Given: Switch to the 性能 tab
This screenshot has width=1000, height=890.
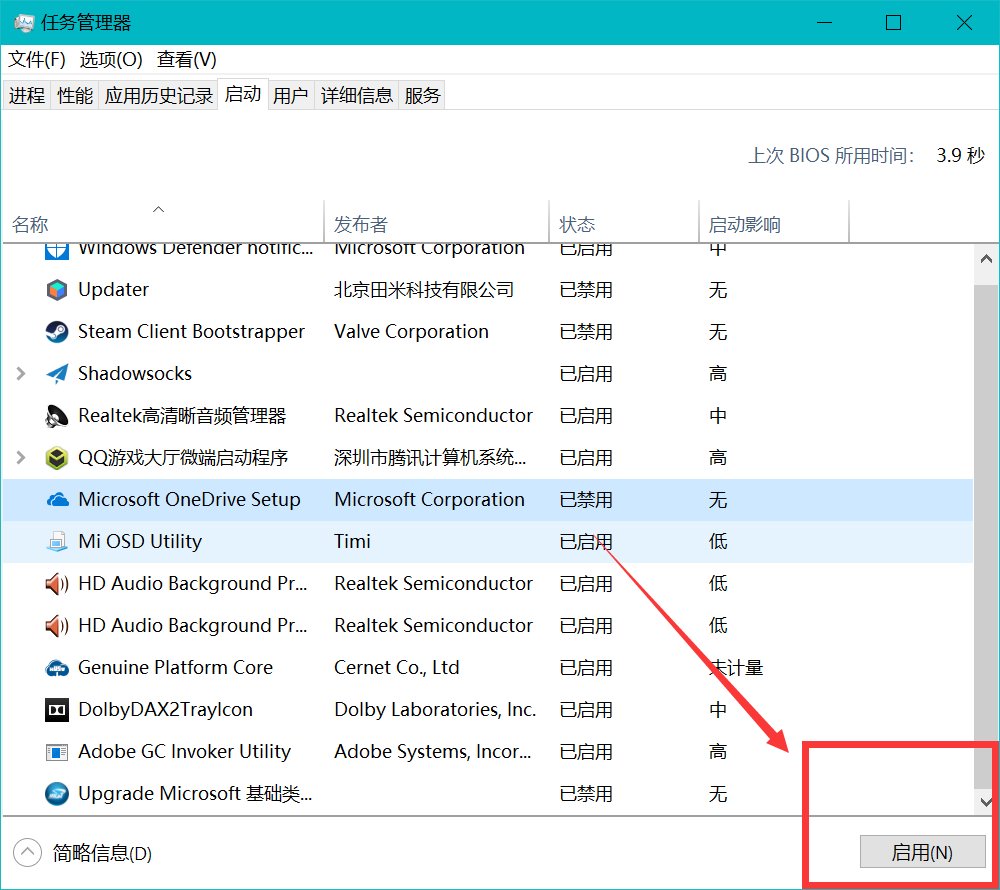Looking at the screenshot, I should click(x=74, y=94).
